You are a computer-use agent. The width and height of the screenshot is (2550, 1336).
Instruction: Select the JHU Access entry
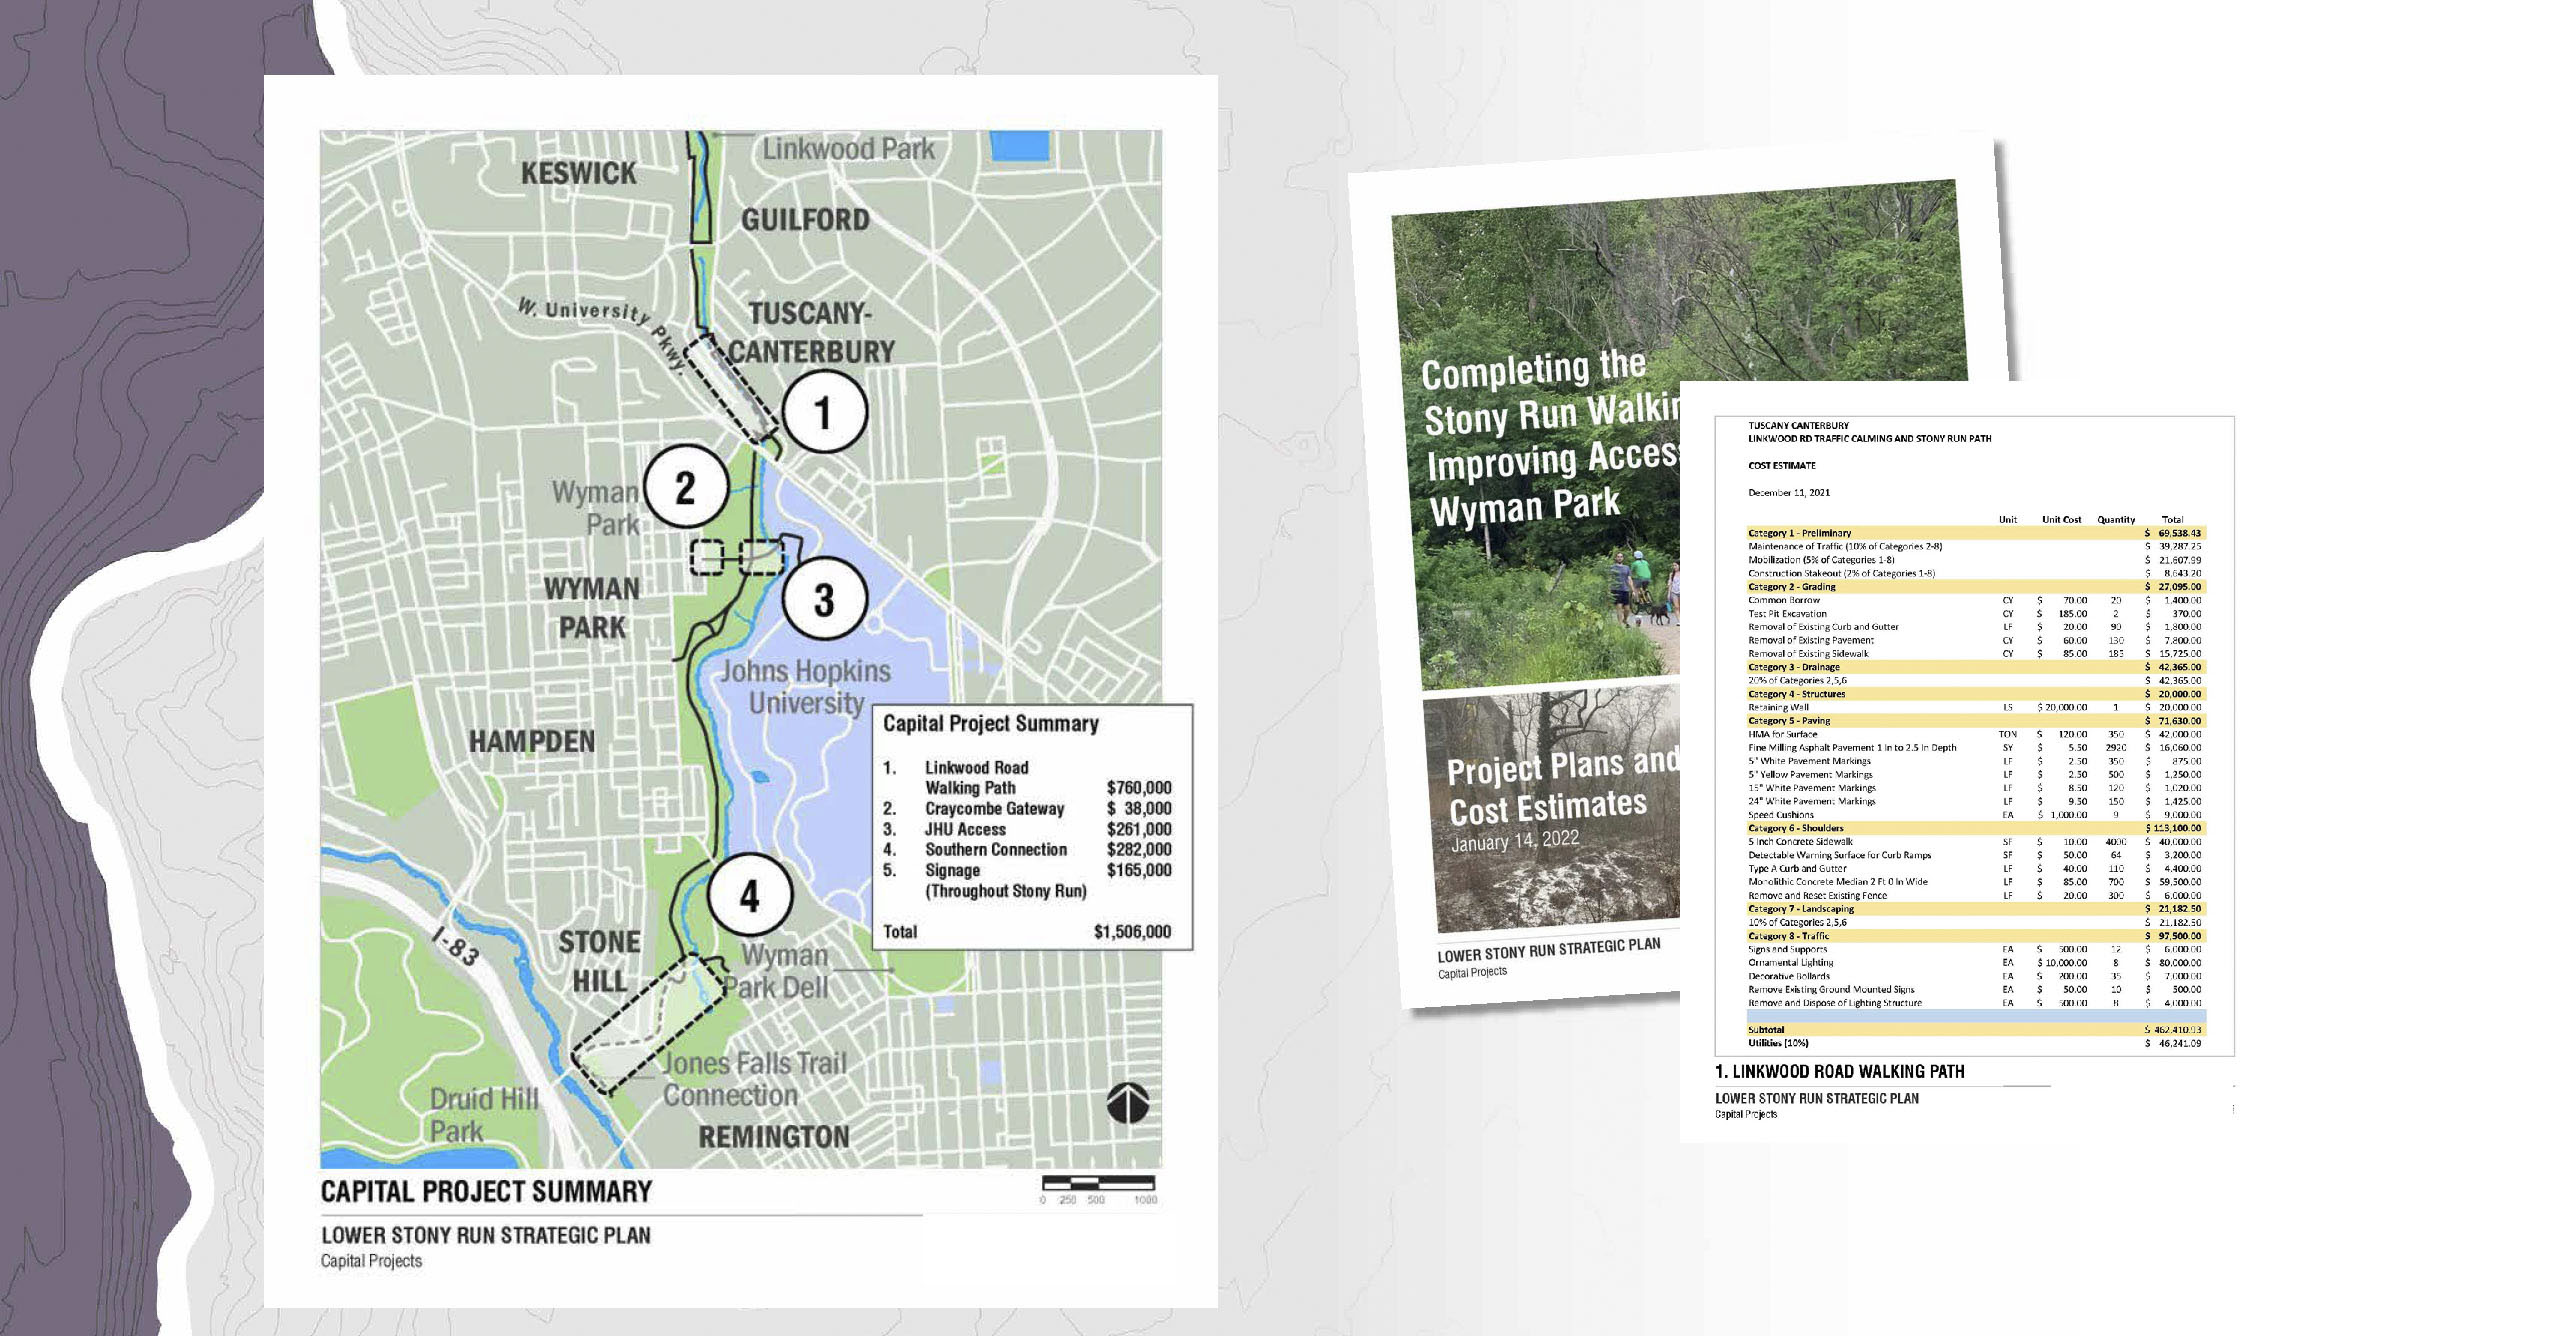[965, 829]
